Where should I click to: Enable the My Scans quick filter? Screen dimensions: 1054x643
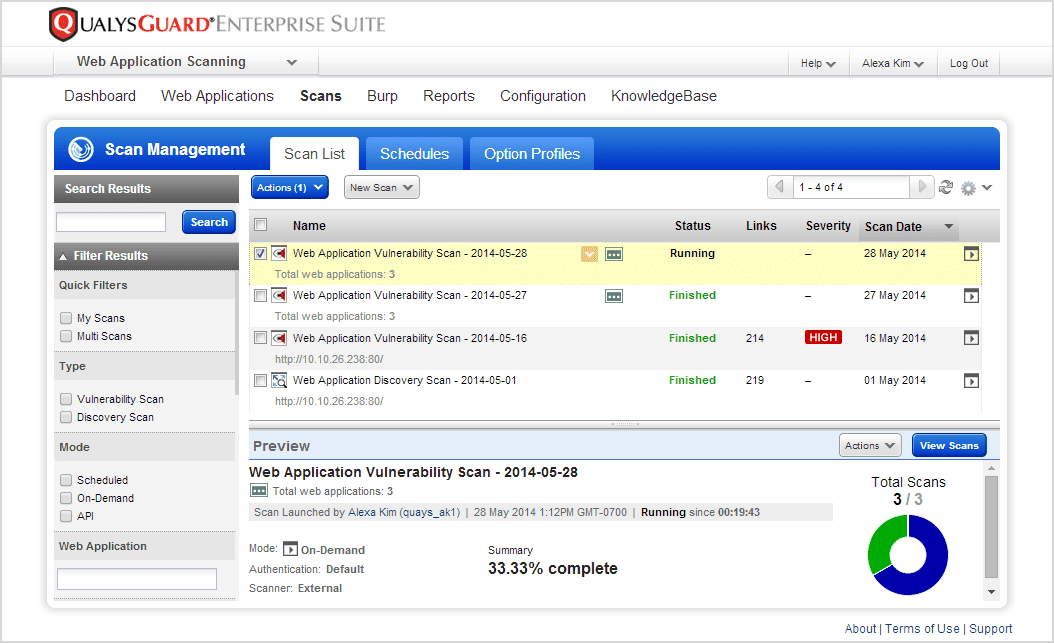coord(66,318)
